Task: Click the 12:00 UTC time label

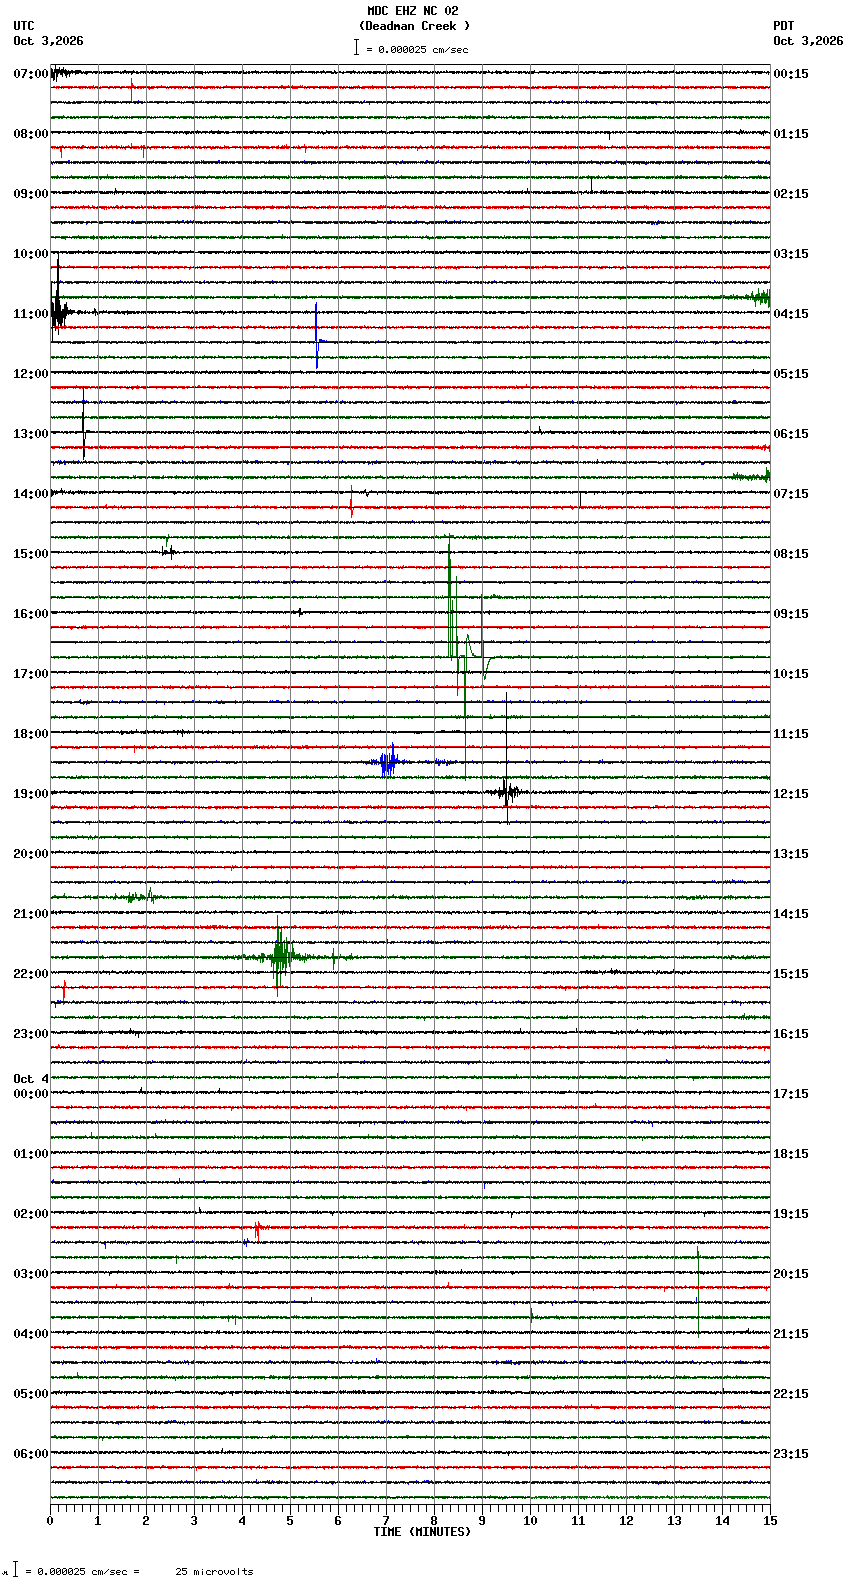Action: coord(31,374)
